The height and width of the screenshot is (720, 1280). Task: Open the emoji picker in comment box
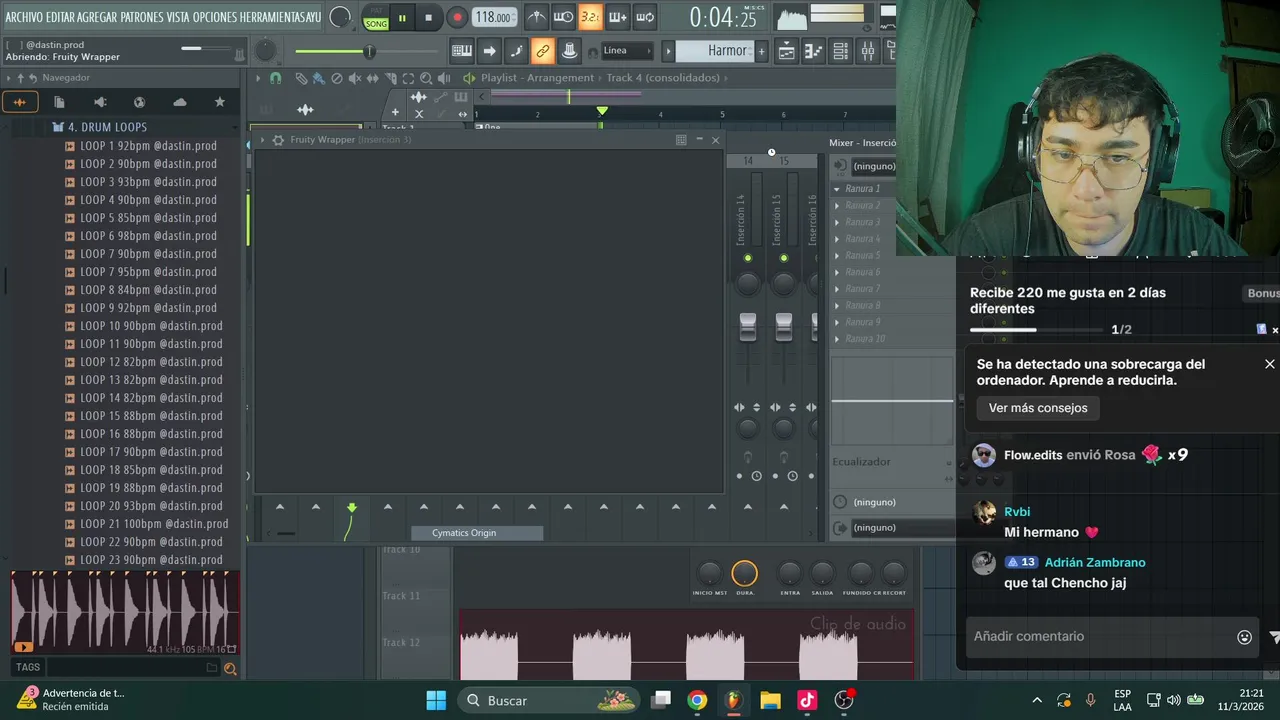(1245, 637)
